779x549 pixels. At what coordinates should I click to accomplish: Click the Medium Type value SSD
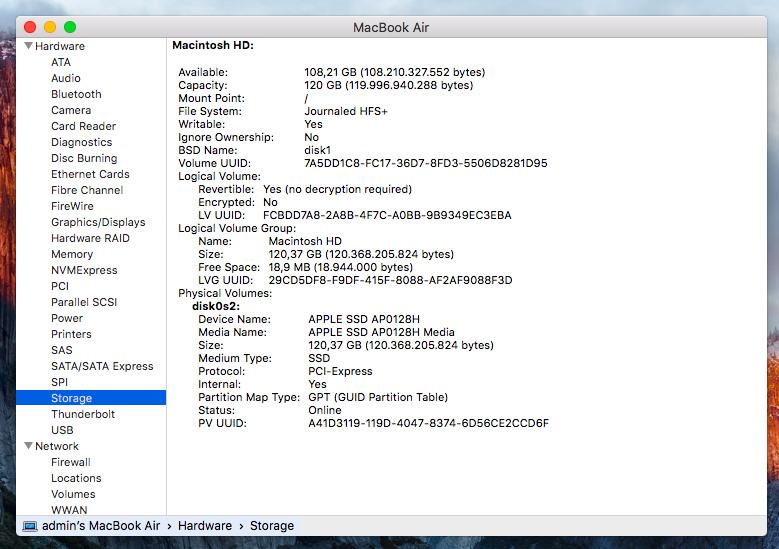(319, 358)
